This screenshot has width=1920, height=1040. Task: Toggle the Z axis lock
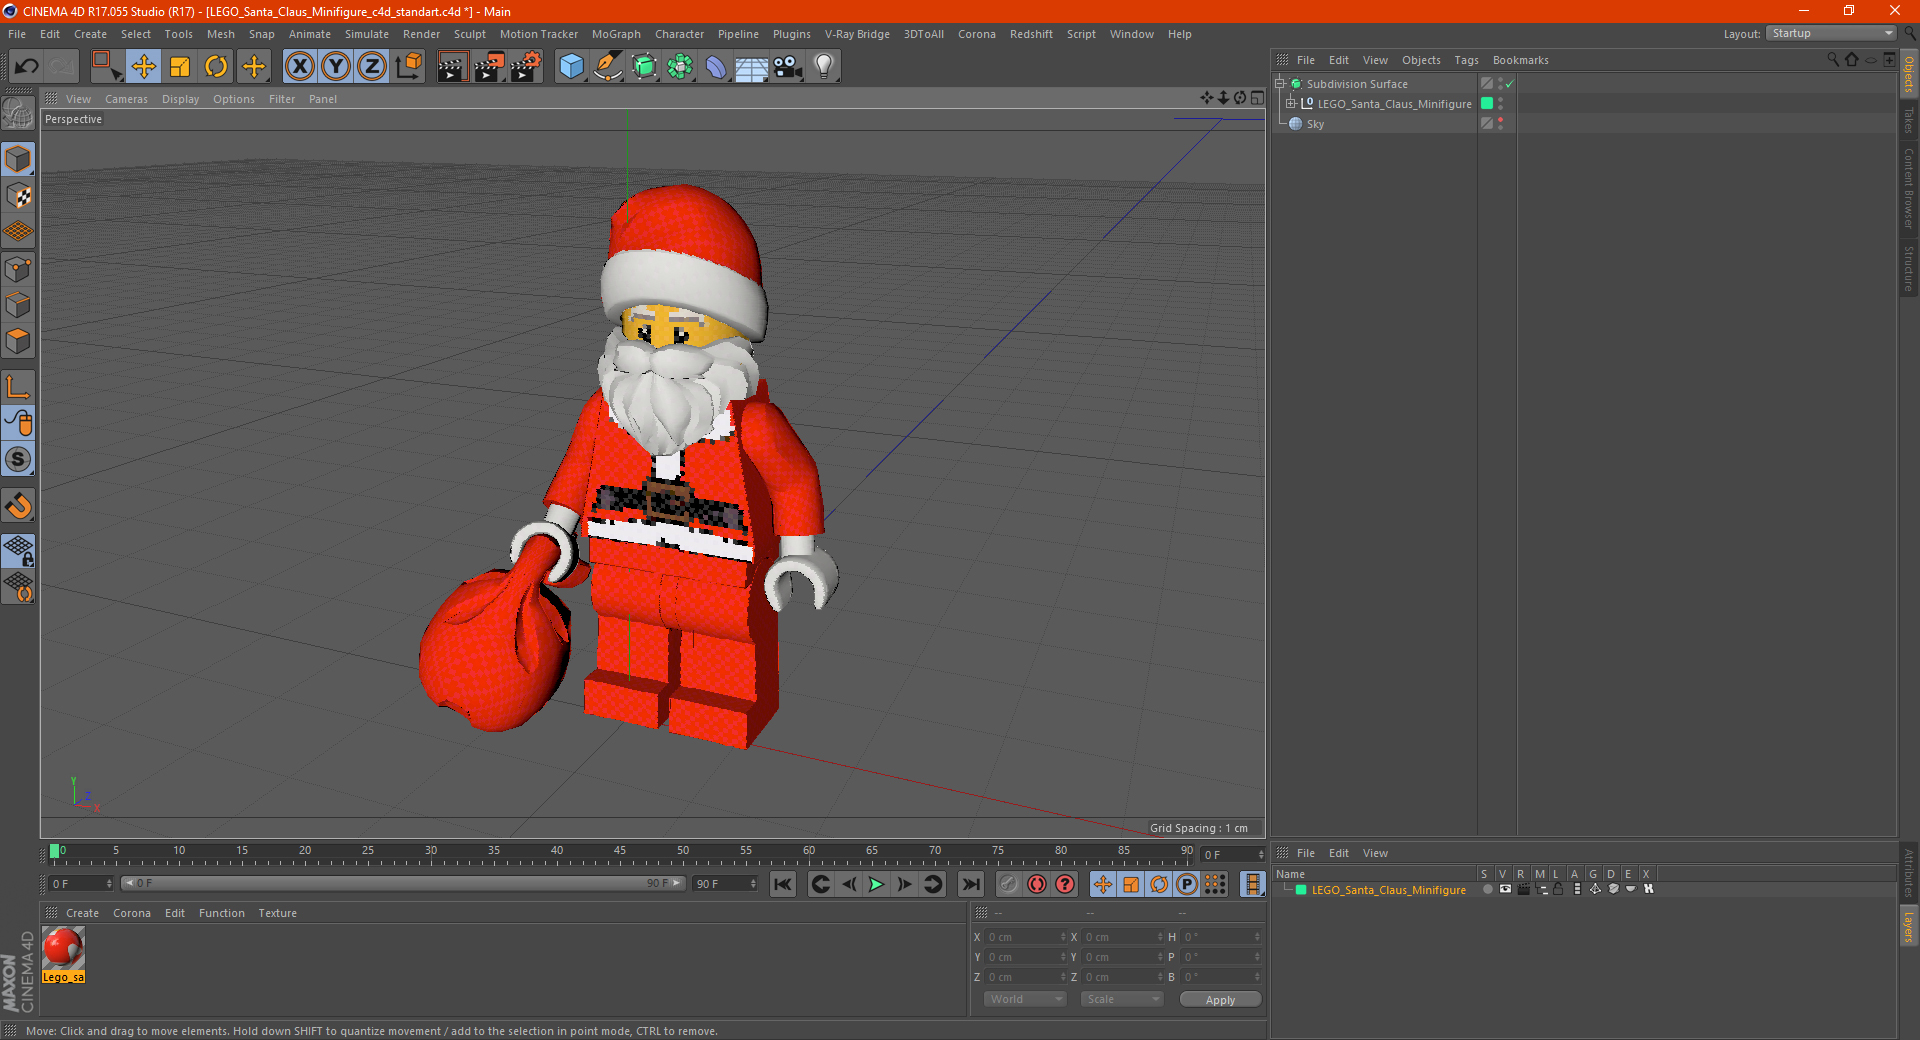pos(372,67)
